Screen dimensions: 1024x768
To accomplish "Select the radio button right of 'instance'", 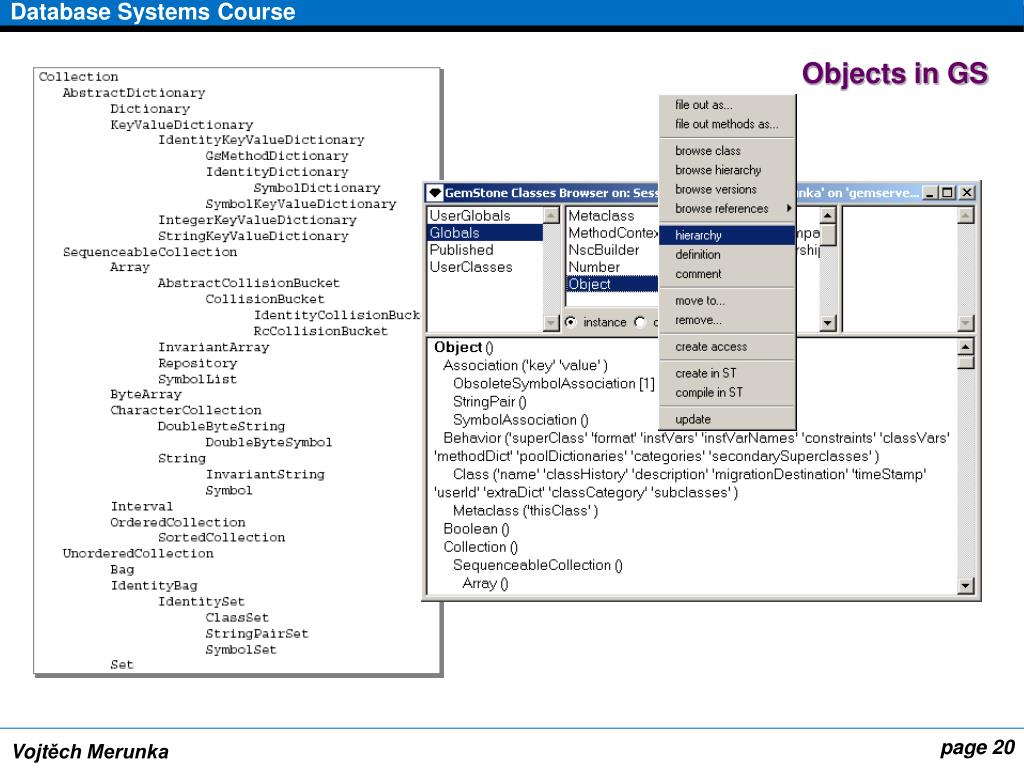I will tap(640, 322).
